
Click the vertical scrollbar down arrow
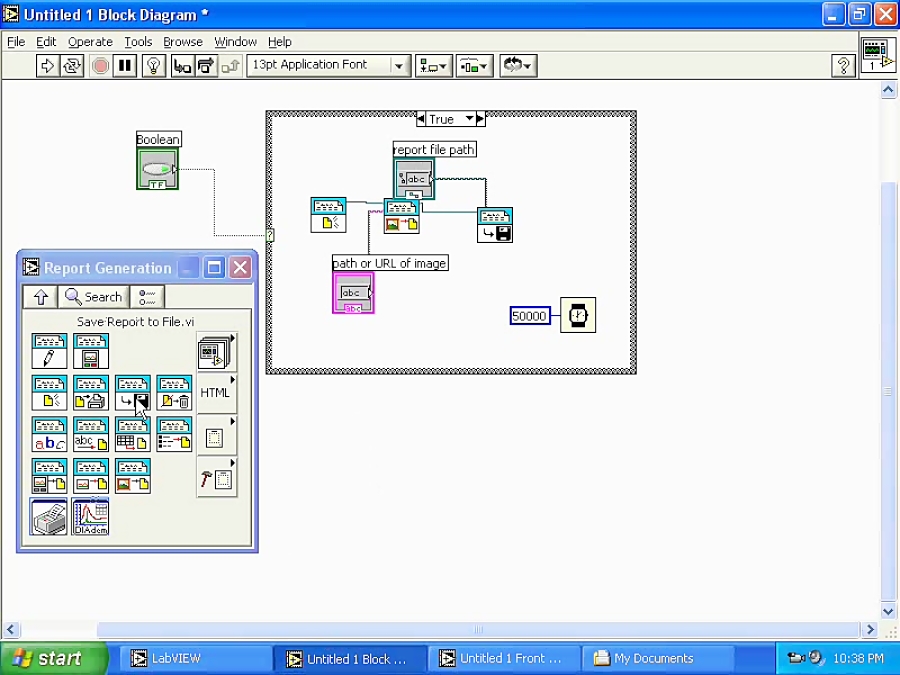pos(888,611)
